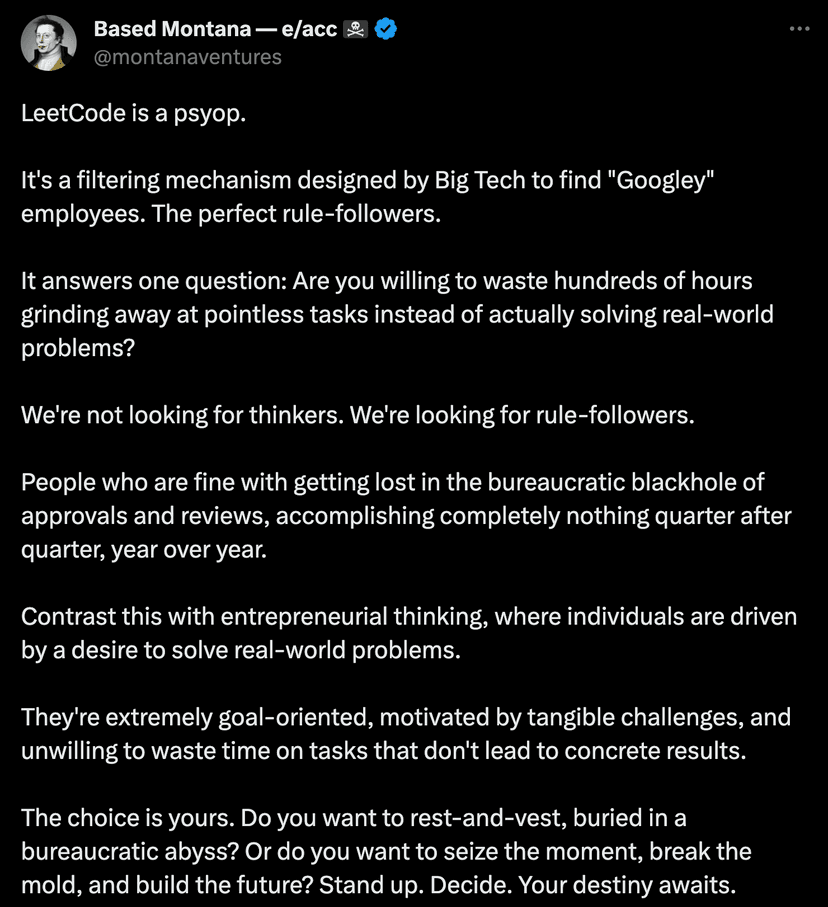Click the blue verified checkmark badge
The height and width of the screenshot is (907, 828).
click(x=386, y=30)
